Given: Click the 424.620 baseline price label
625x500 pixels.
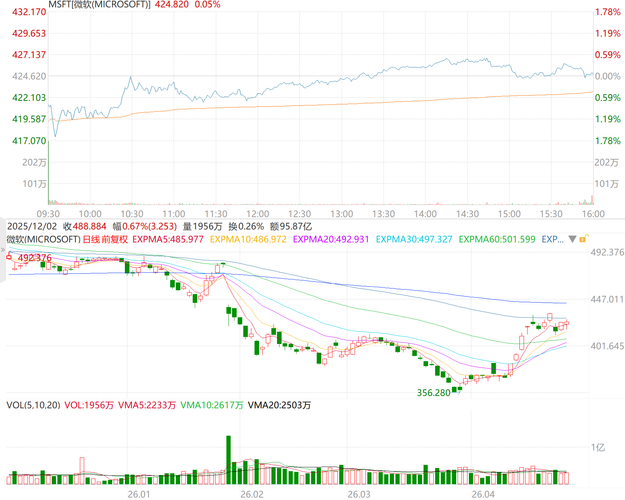Looking at the screenshot, I should tap(29, 76).
